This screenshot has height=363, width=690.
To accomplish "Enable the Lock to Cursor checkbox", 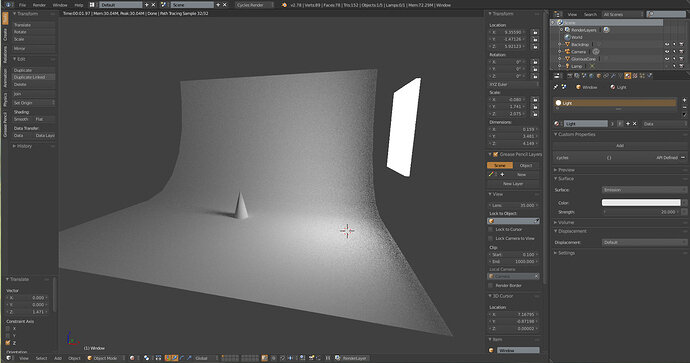I will [x=491, y=229].
